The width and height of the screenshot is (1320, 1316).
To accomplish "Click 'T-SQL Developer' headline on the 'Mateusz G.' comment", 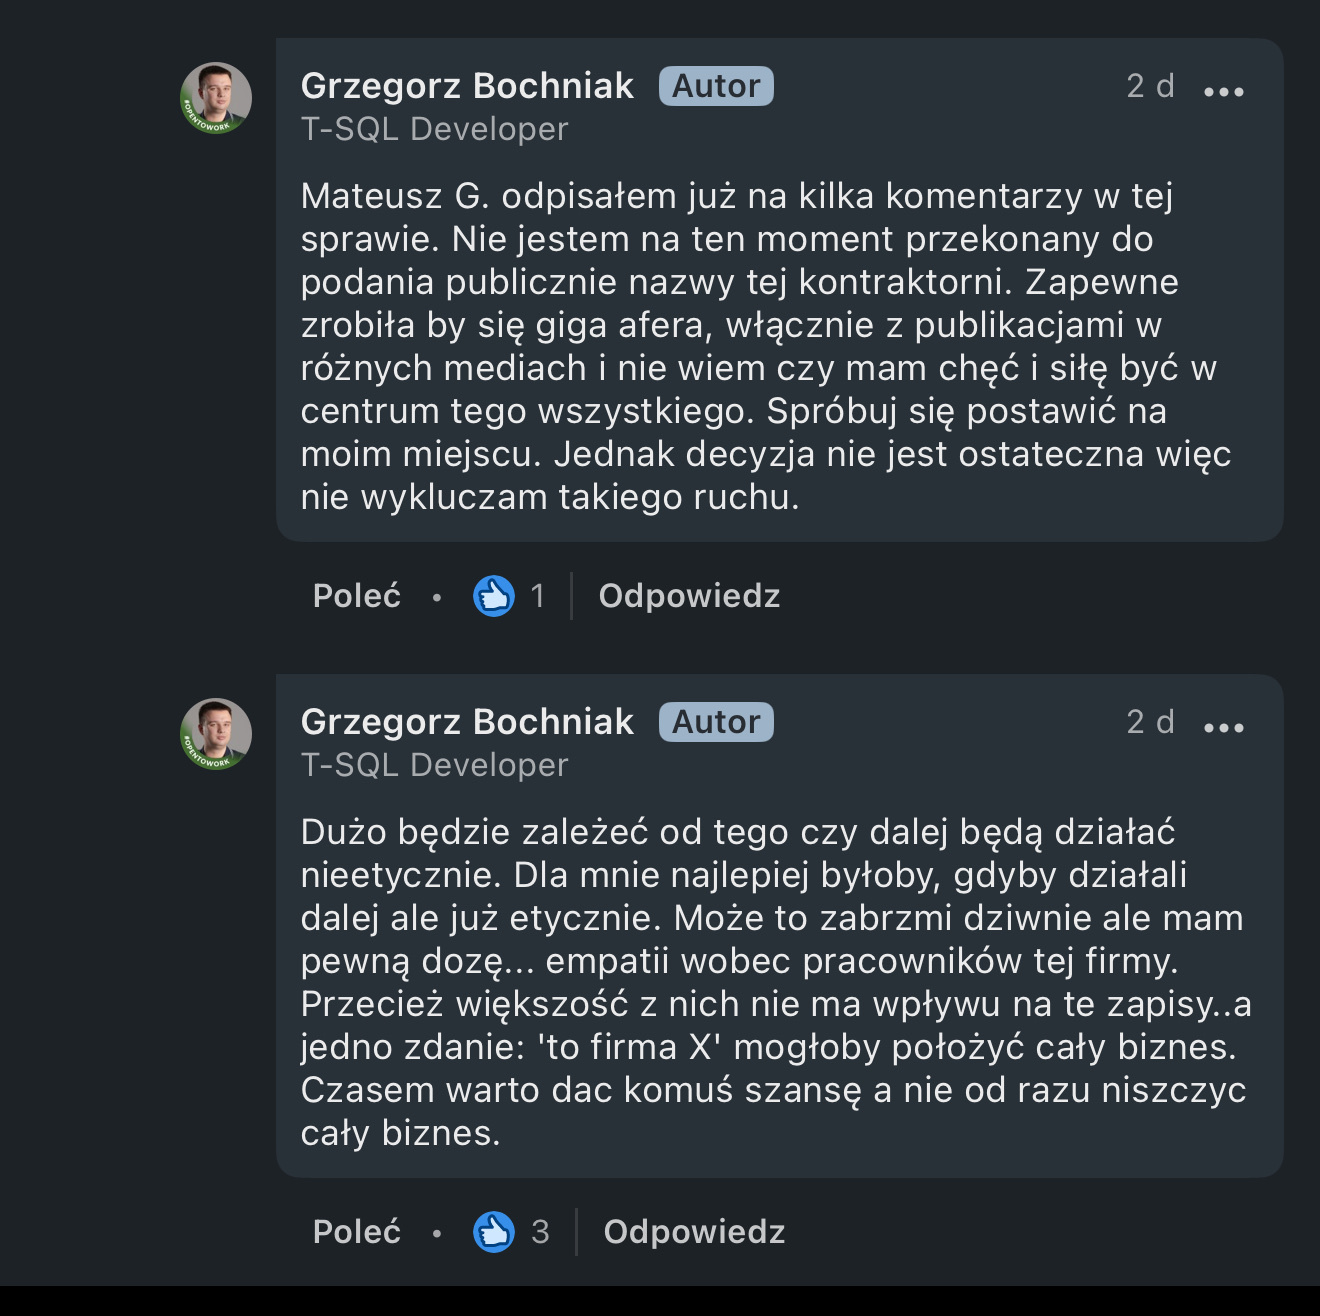I will click(x=434, y=129).
